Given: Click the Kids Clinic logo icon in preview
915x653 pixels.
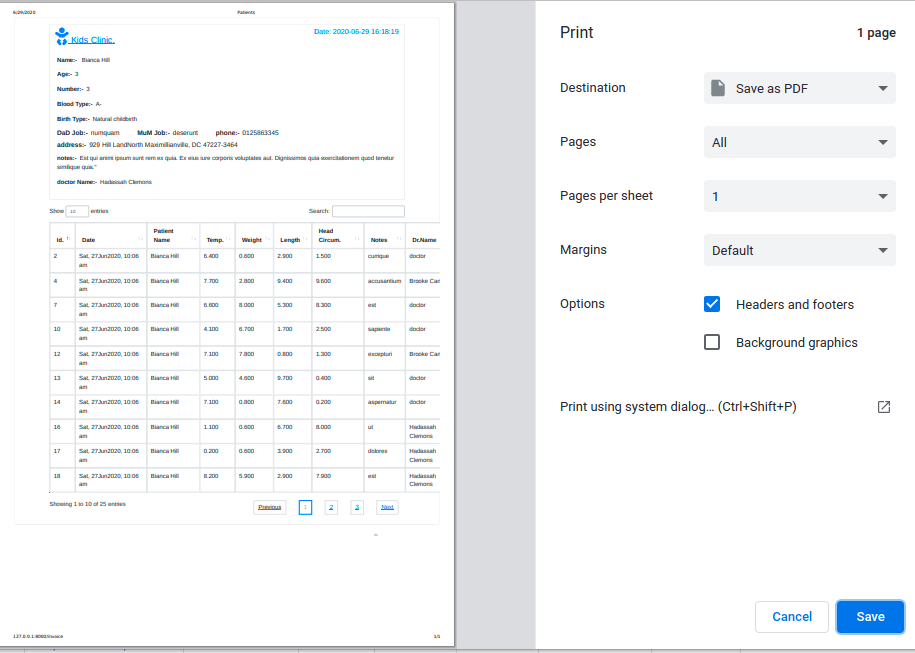Looking at the screenshot, I should tap(61, 36).
